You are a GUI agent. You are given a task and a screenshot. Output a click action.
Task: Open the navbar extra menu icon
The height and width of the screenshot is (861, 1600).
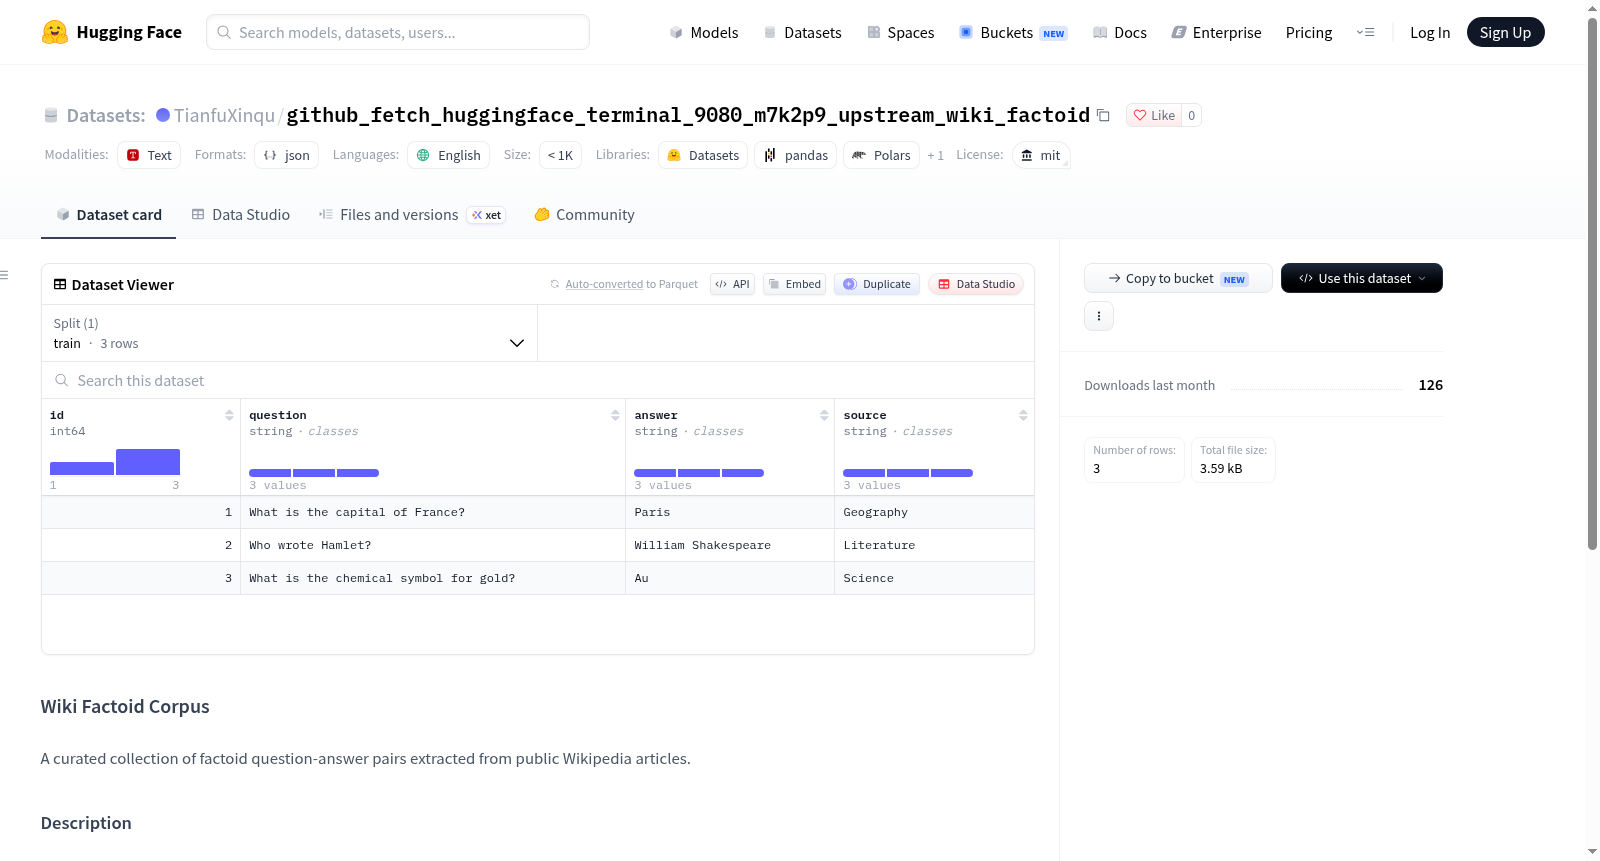tap(1365, 32)
